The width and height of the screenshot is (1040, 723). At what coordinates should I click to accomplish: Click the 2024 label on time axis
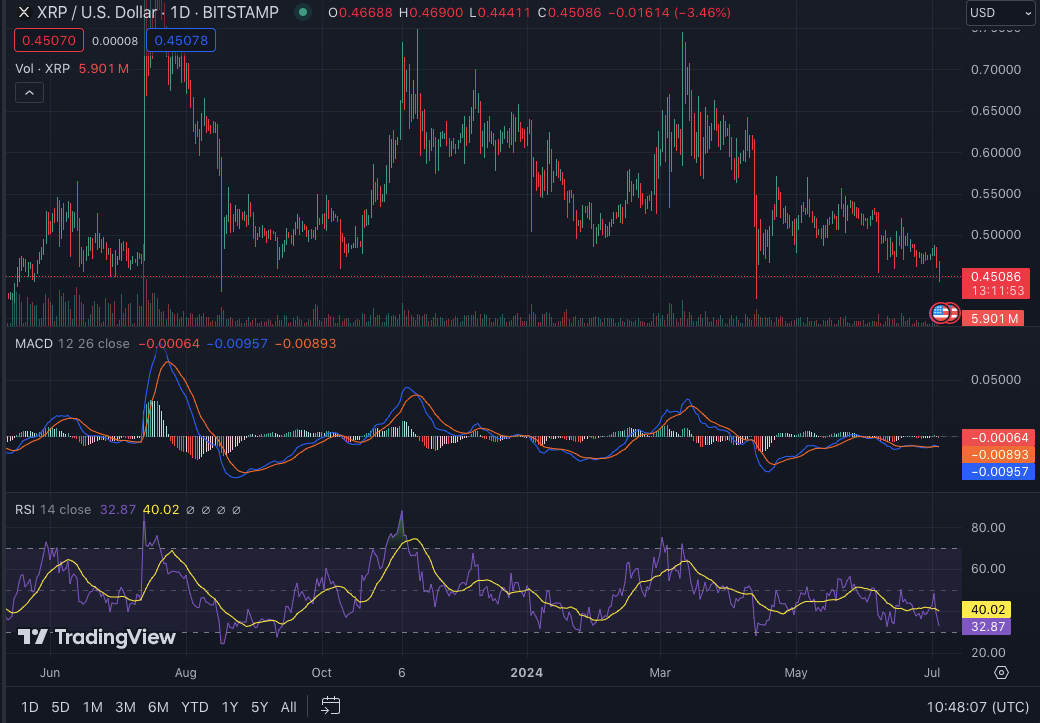[x=527, y=673]
